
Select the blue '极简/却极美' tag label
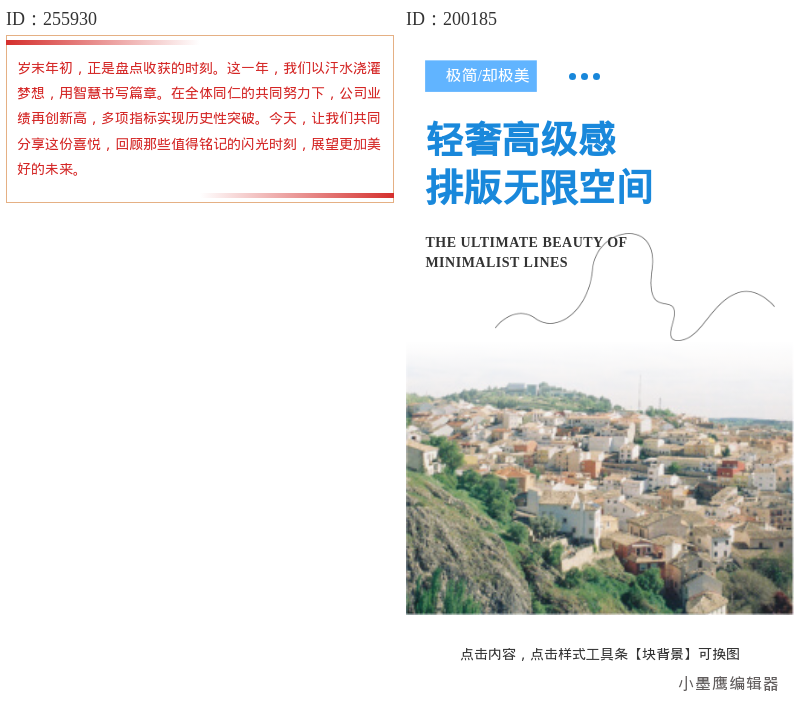click(481, 76)
